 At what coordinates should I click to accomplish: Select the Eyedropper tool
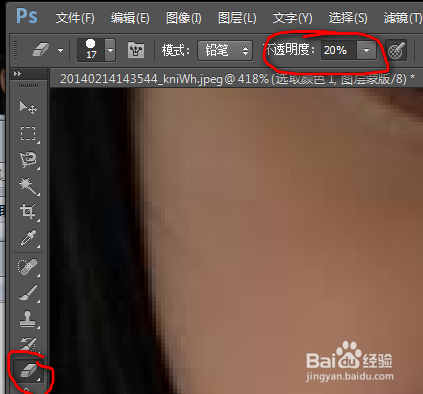click(28, 238)
